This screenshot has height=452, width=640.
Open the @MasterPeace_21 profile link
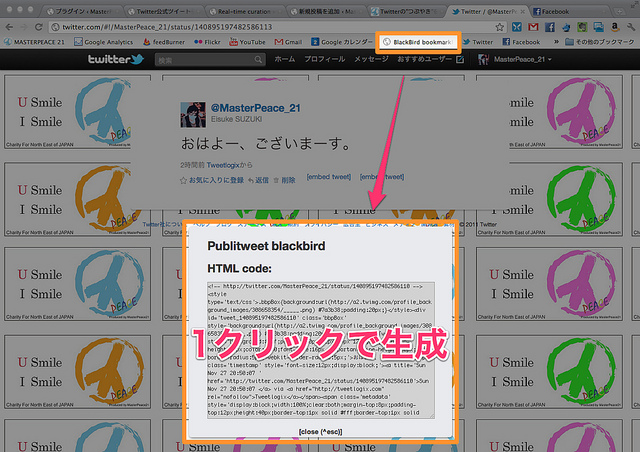coord(256,108)
